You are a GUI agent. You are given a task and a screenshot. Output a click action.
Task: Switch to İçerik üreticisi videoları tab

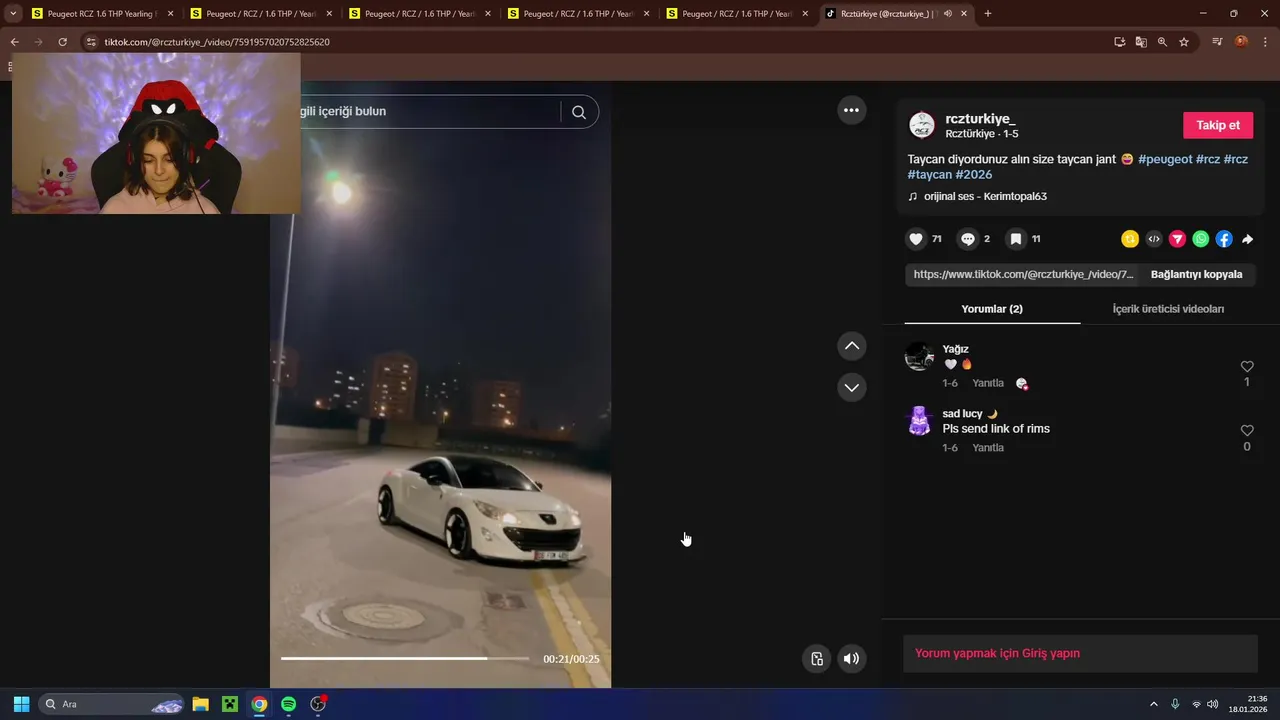pos(1168,309)
